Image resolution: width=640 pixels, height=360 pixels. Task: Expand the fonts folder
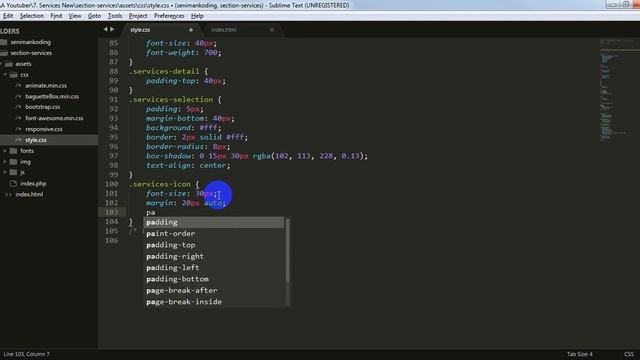(5, 151)
